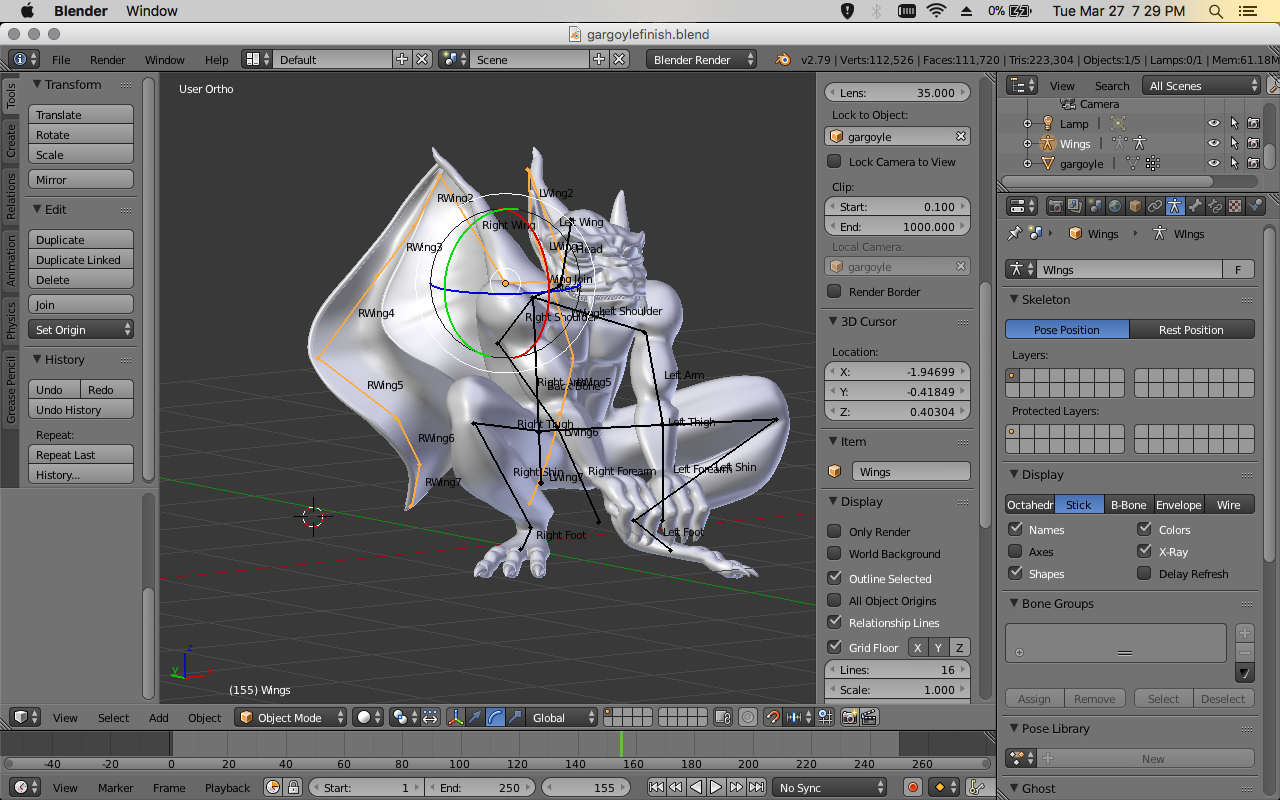The image size is (1280, 800).
Task: Open the All Scenes outliner filter dropdown
Action: click(x=1201, y=85)
